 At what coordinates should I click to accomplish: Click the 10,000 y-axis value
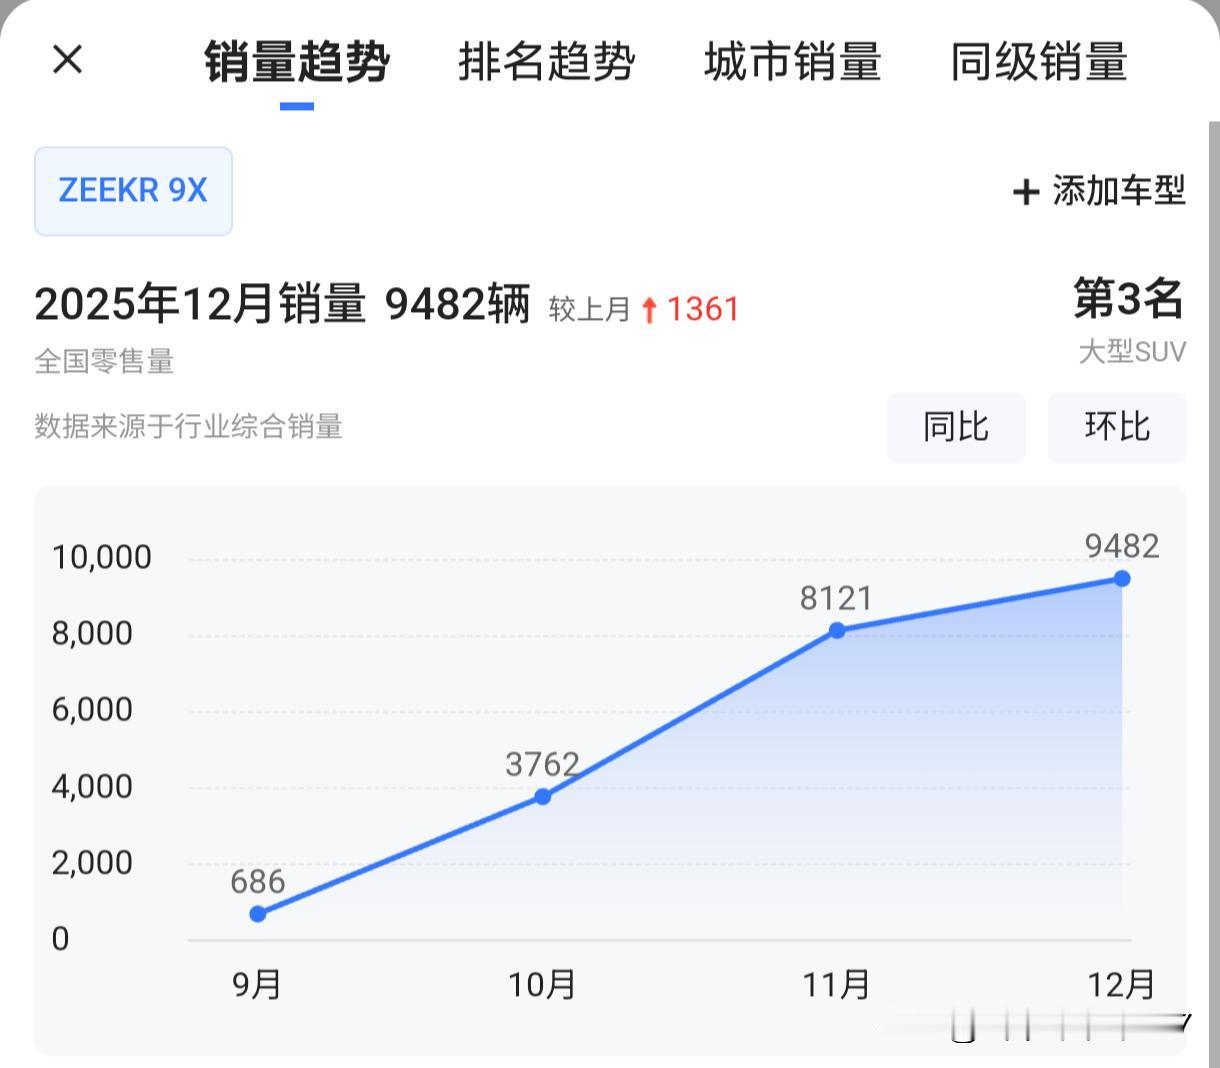coord(101,557)
